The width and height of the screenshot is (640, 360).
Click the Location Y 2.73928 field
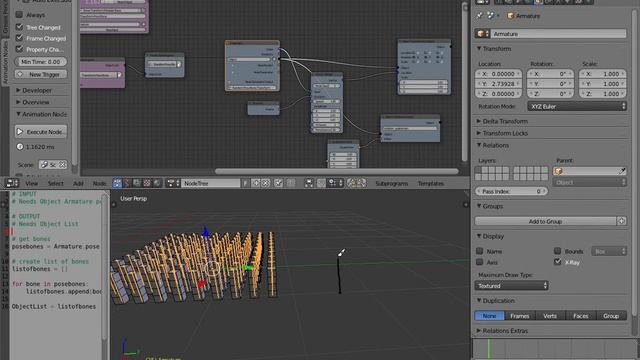[498, 84]
